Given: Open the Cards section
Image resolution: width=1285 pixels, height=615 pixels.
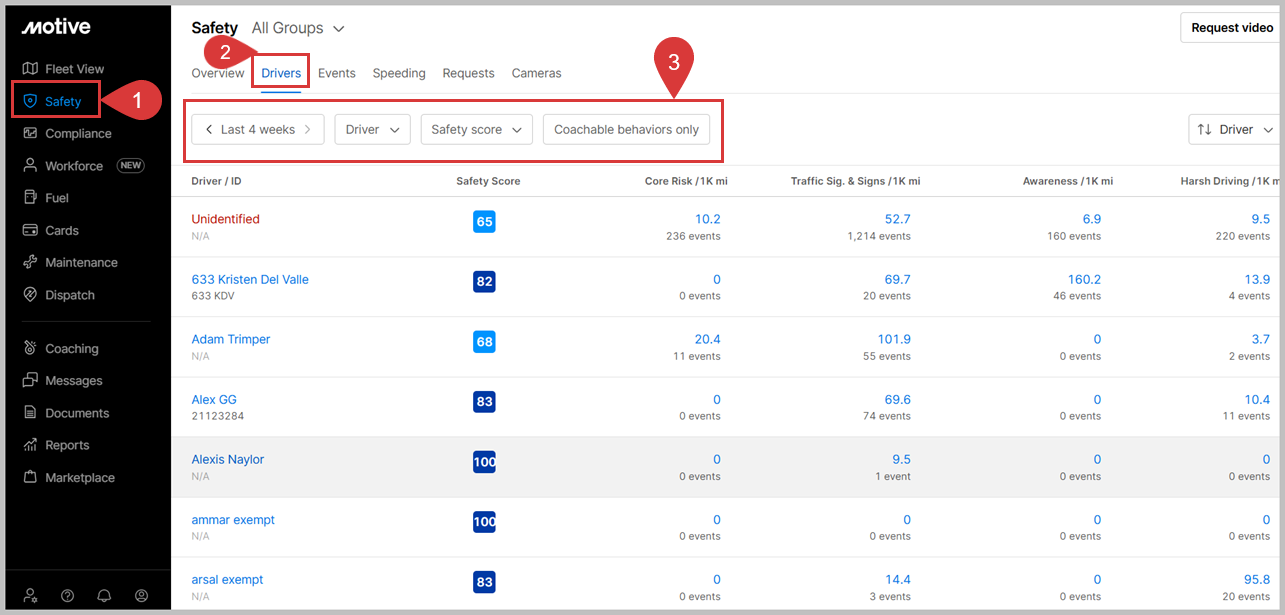Looking at the screenshot, I should [x=50, y=230].
